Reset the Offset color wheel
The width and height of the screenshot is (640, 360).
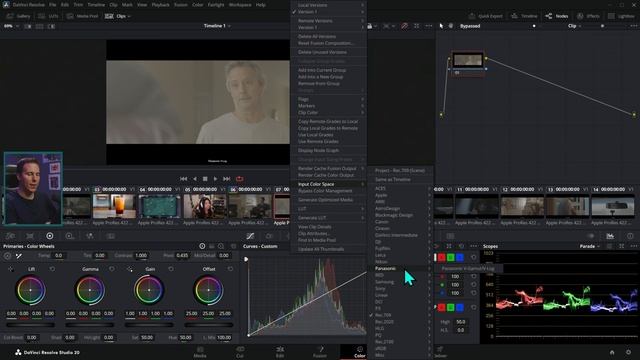pyautogui.click(x=231, y=269)
